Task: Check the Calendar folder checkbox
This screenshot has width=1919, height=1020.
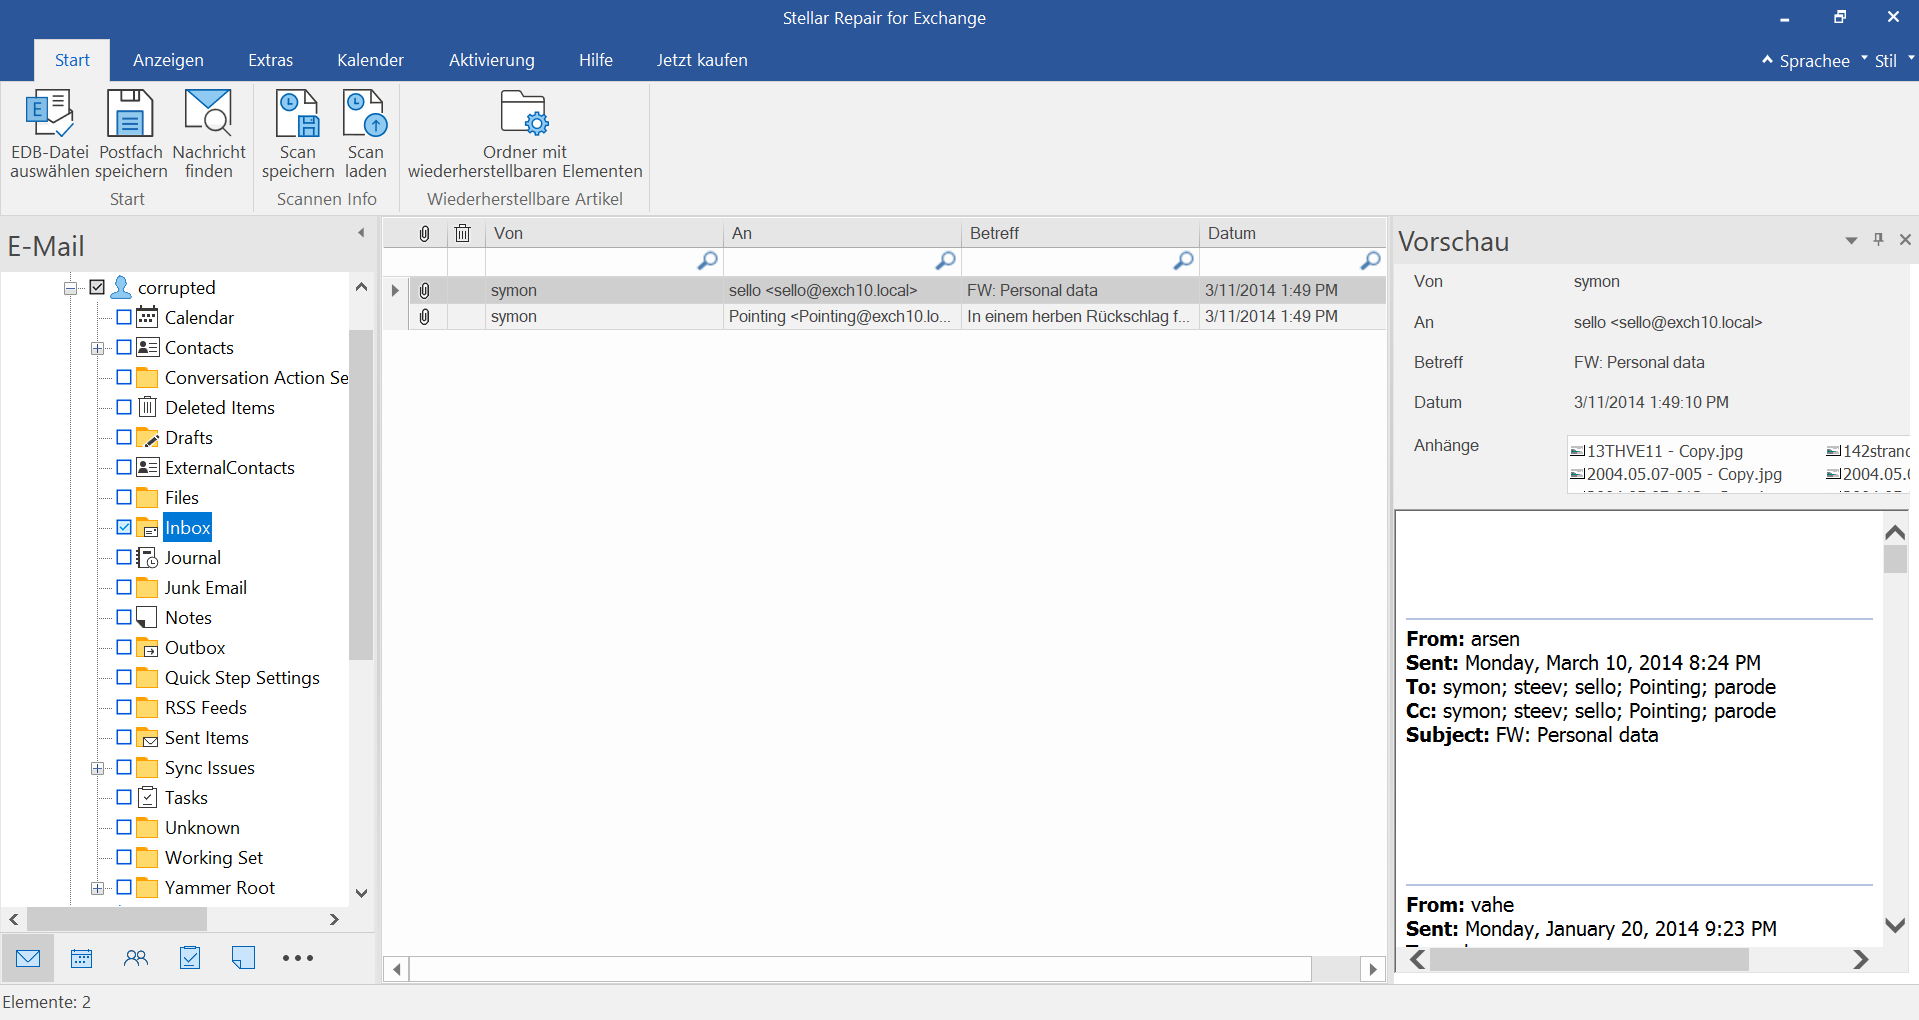Action: point(124,317)
